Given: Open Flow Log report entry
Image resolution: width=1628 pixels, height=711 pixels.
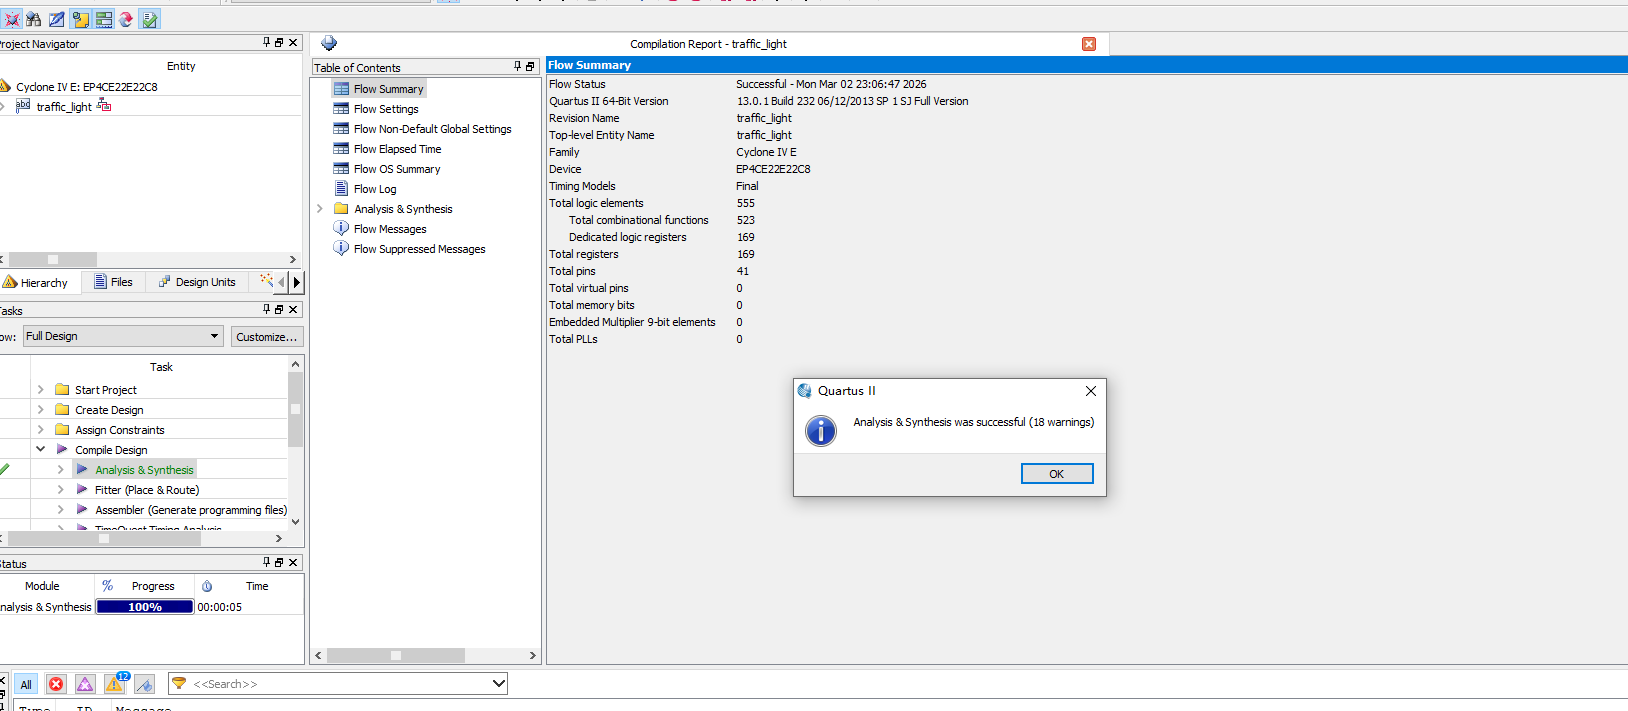Looking at the screenshot, I should click(375, 189).
